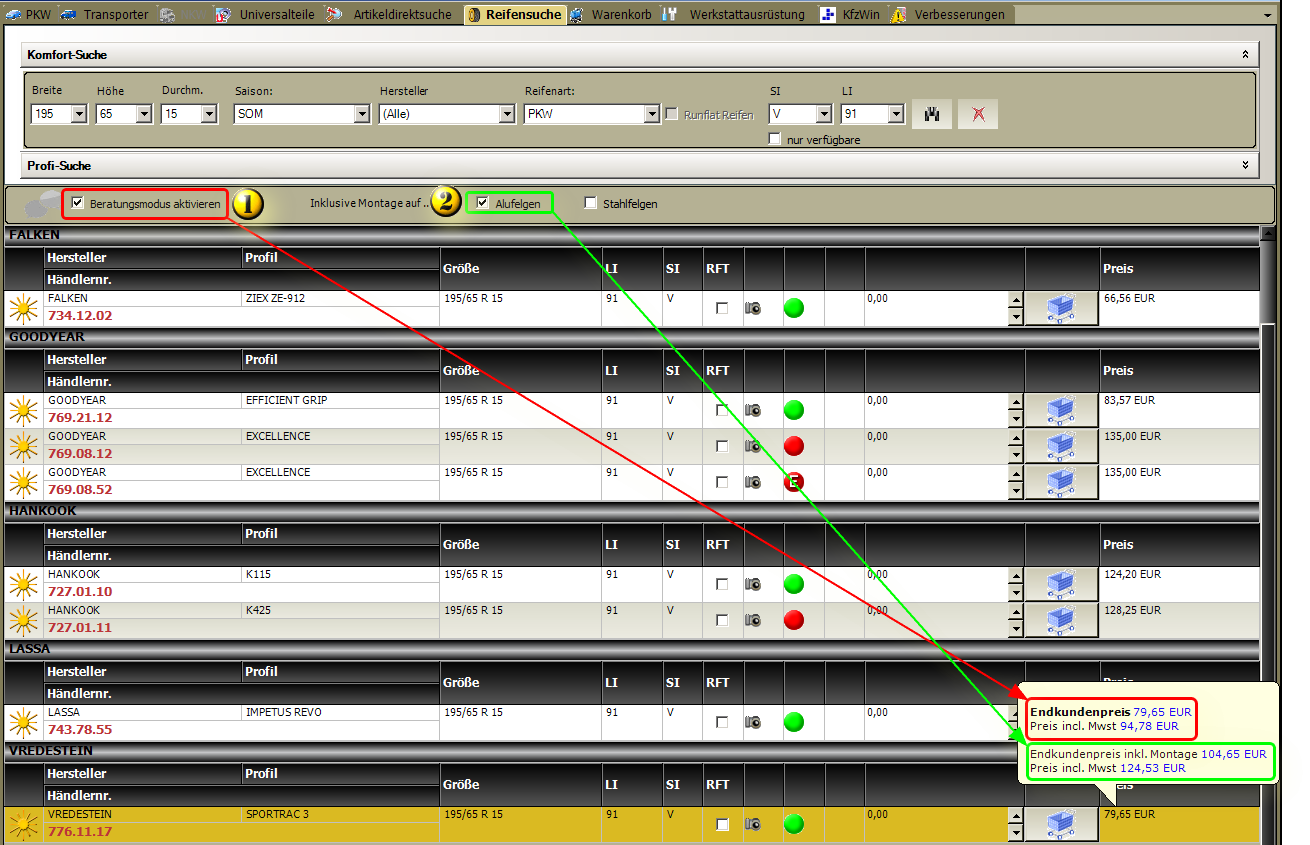This screenshot has width=1310, height=845.
Task: Open camera image for GOODYEAR EXCELLENCE 769.08.12
Action: [x=753, y=447]
